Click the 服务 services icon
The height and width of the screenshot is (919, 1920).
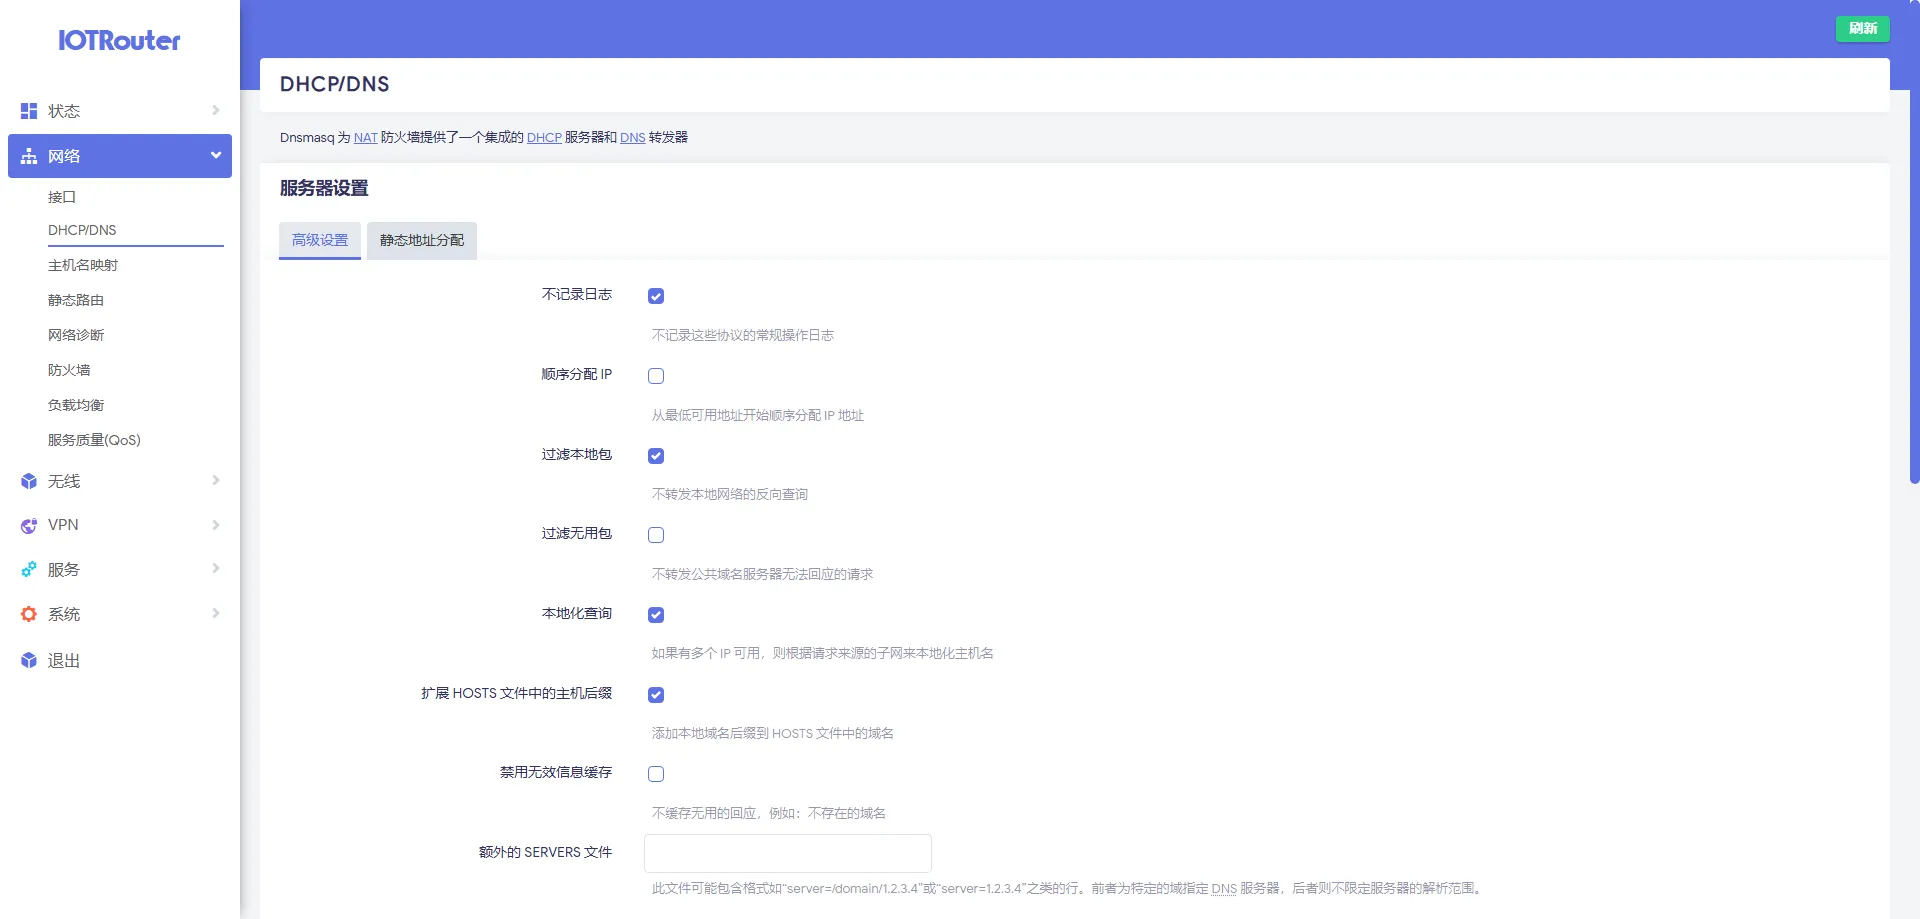tap(29, 569)
